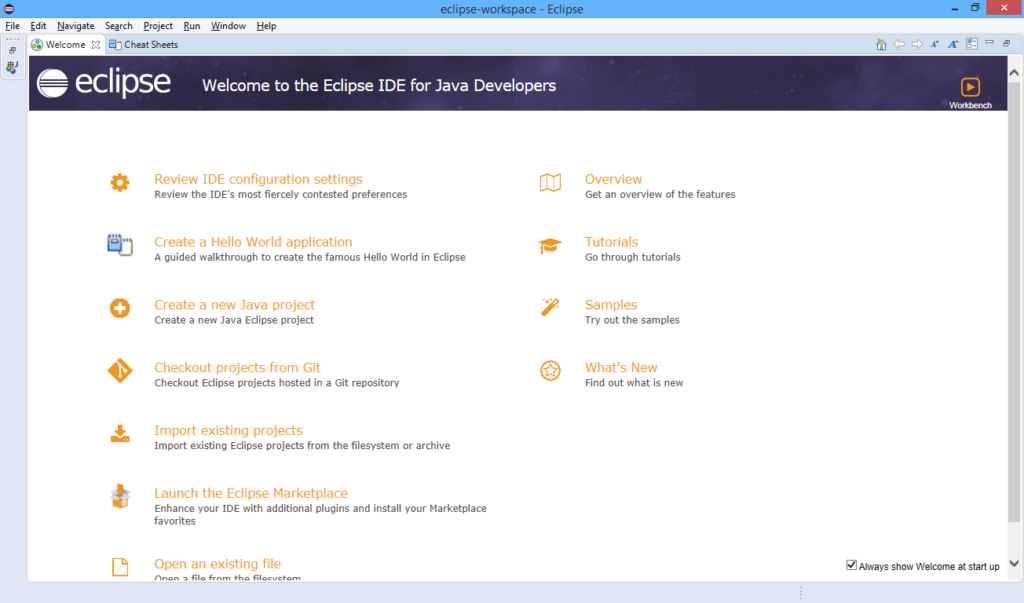This screenshot has width=1024, height=603.
Task: Click the Eclipse logo in the banner
Action: coord(104,84)
